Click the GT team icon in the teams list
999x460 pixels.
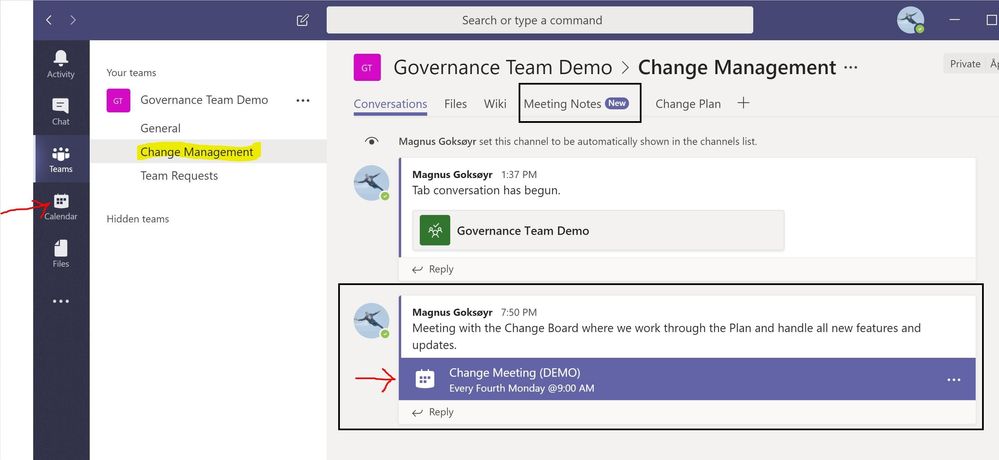pyautogui.click(x=119, y=100)
